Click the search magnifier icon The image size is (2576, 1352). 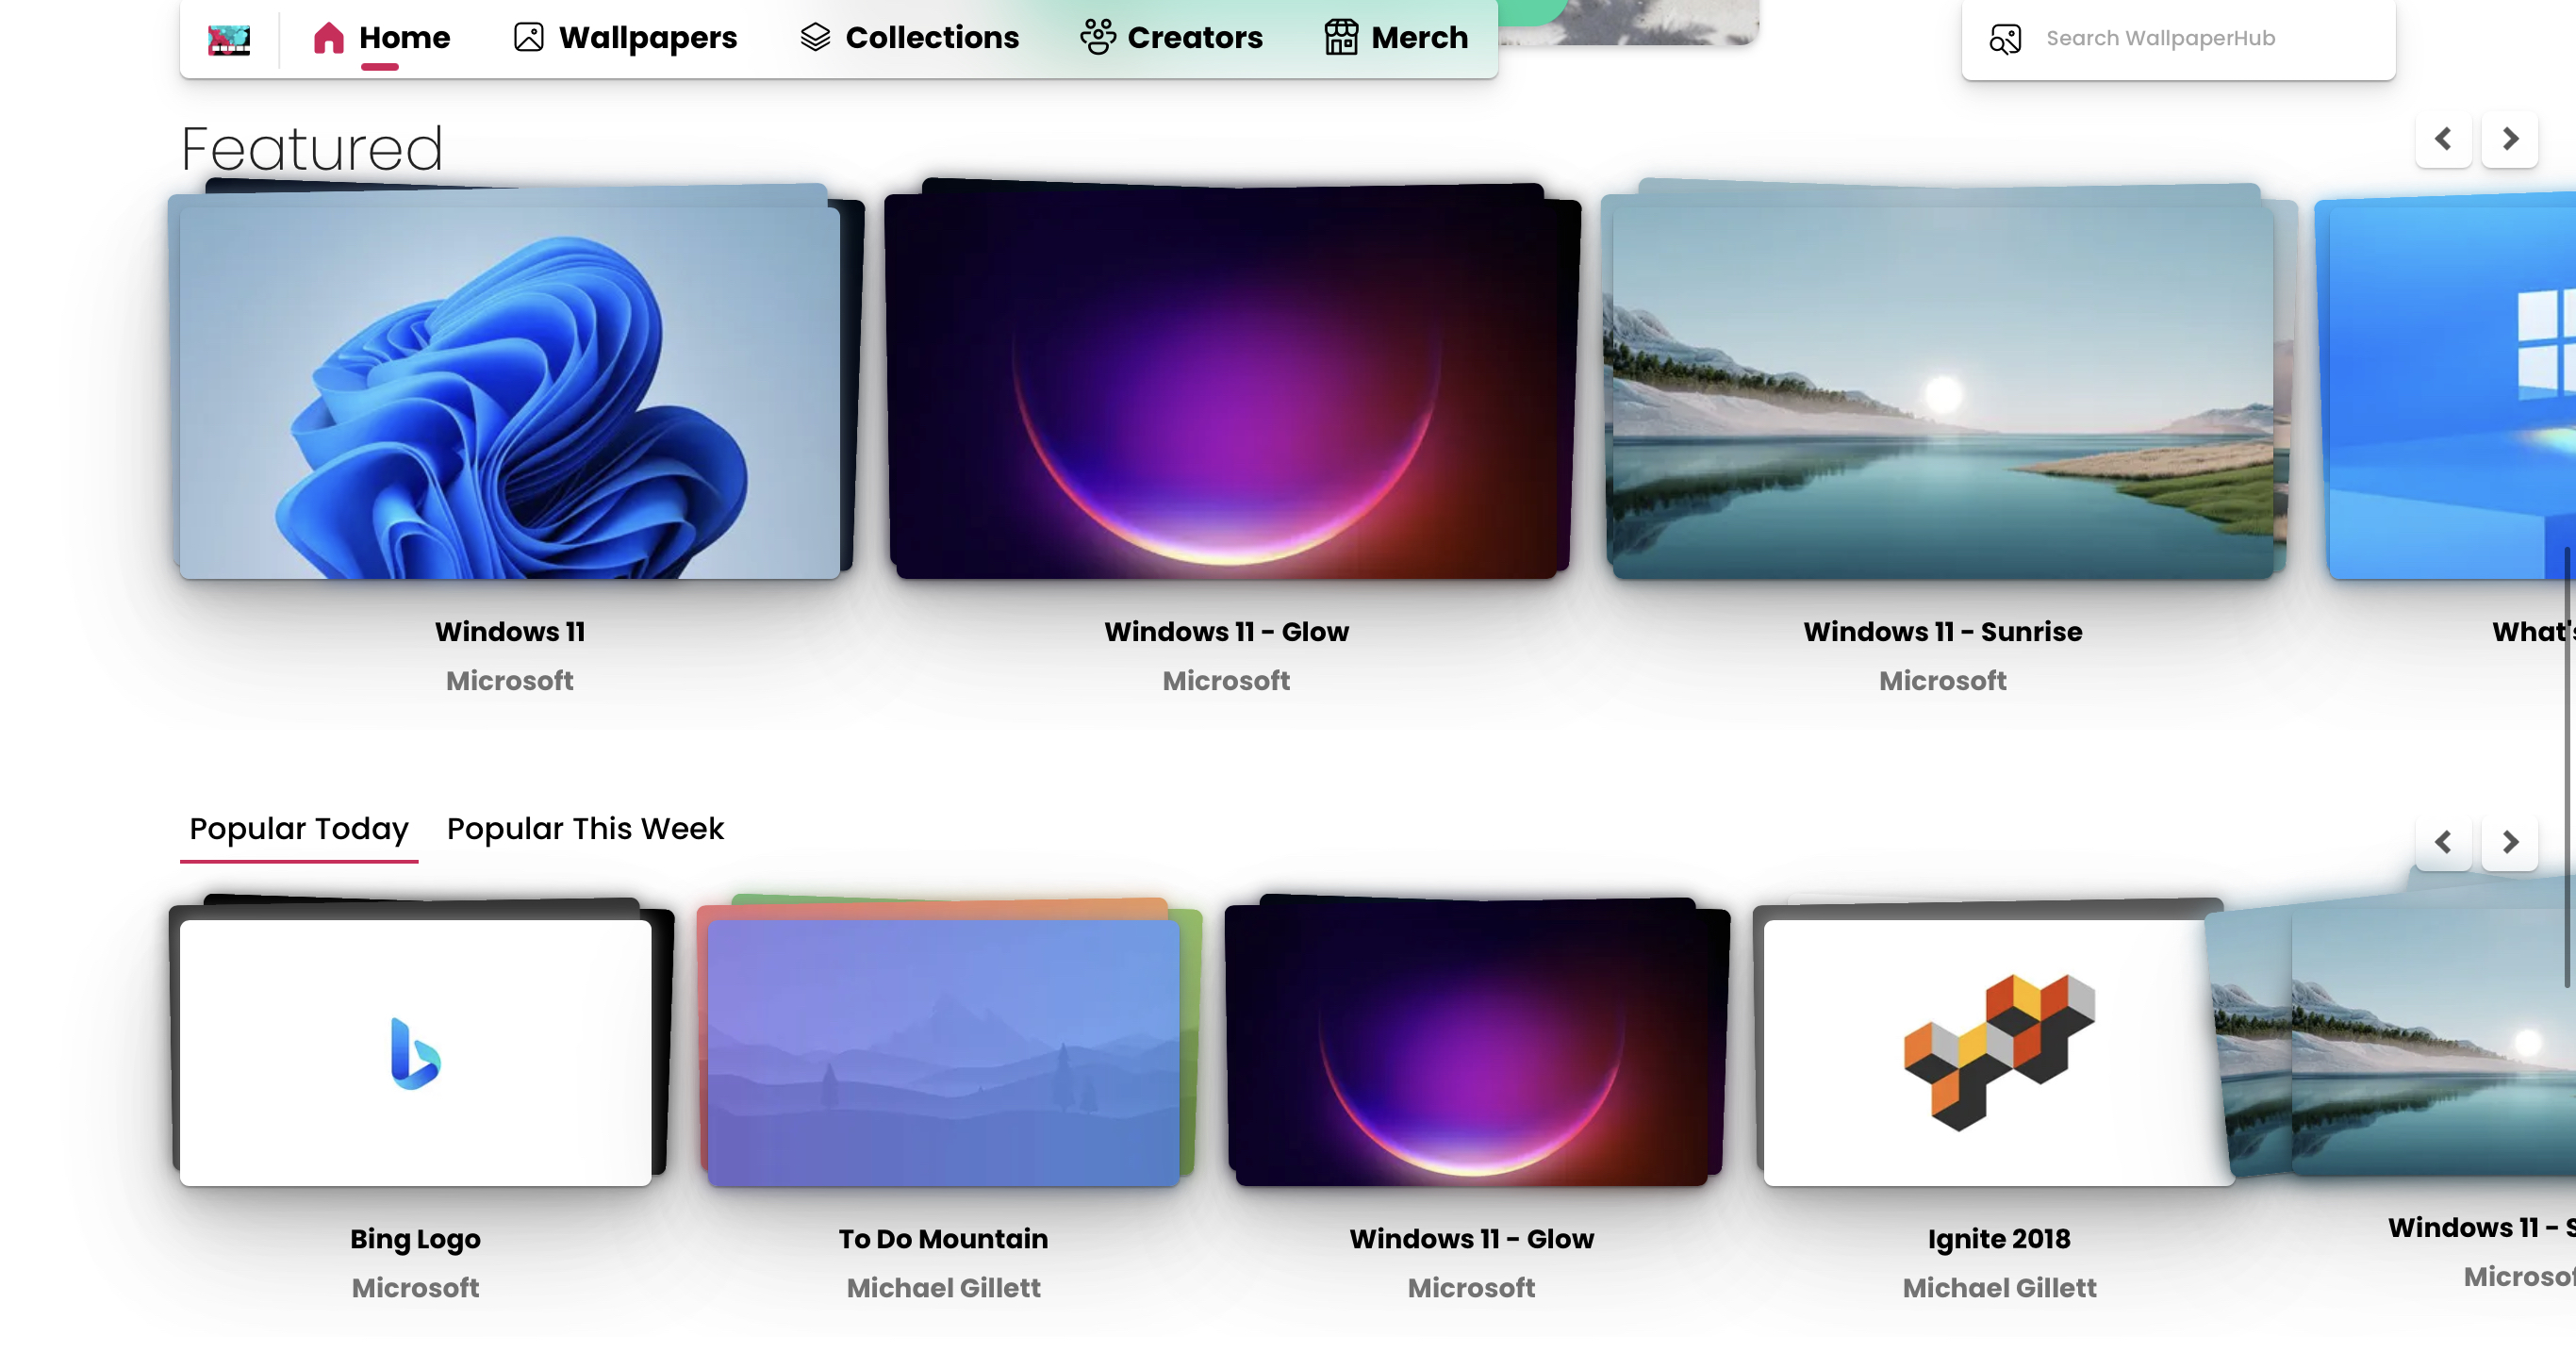pyautogui.click(x=2005, y=39)
